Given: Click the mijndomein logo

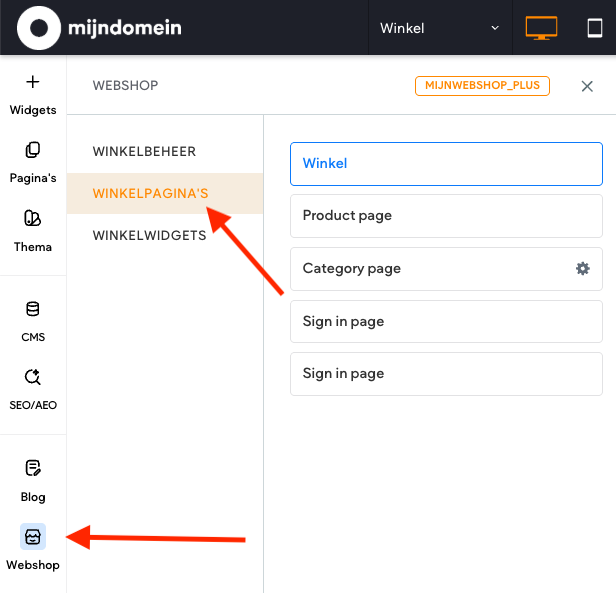Looking at the screenshot, I should (100, 27).
